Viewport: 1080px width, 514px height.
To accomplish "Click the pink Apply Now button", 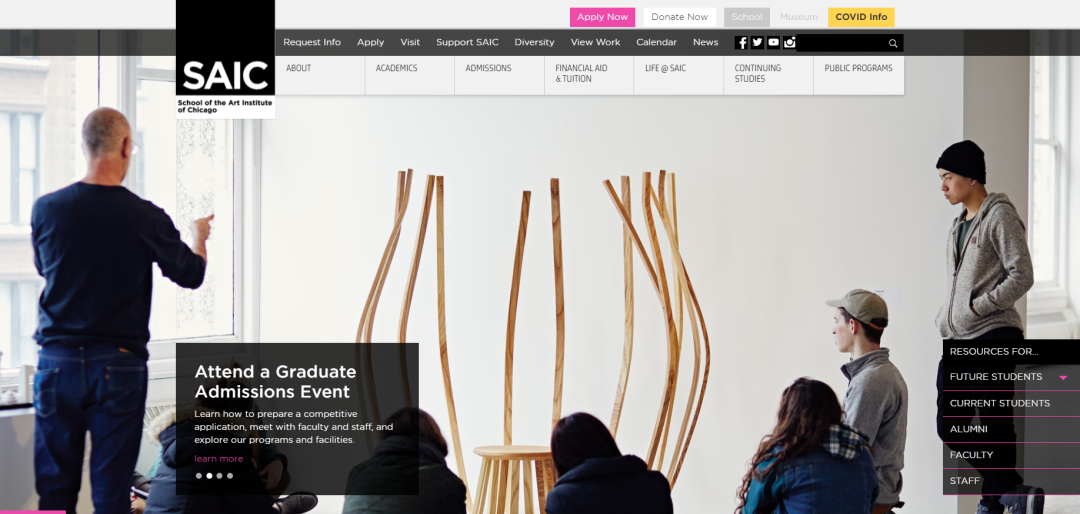I will click(x=603, y=17).
